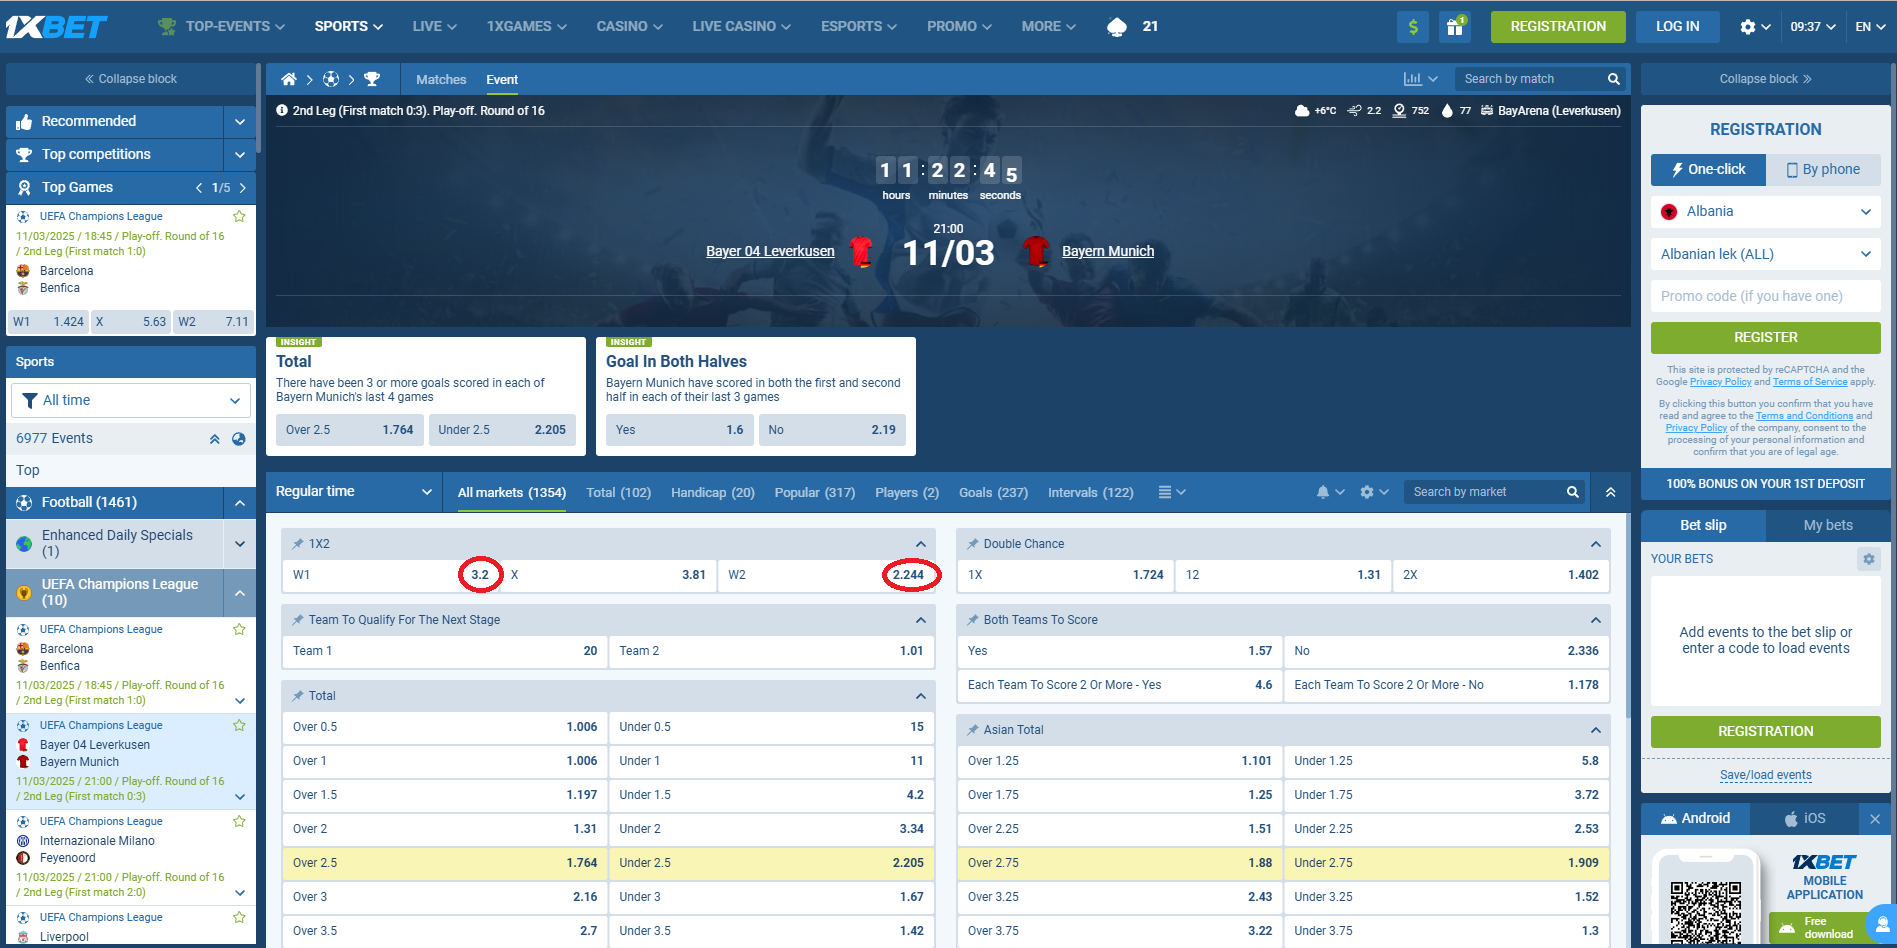Expand Enhanced Daily Specials section
This screenshot has width=1897, height=948.
239,544
